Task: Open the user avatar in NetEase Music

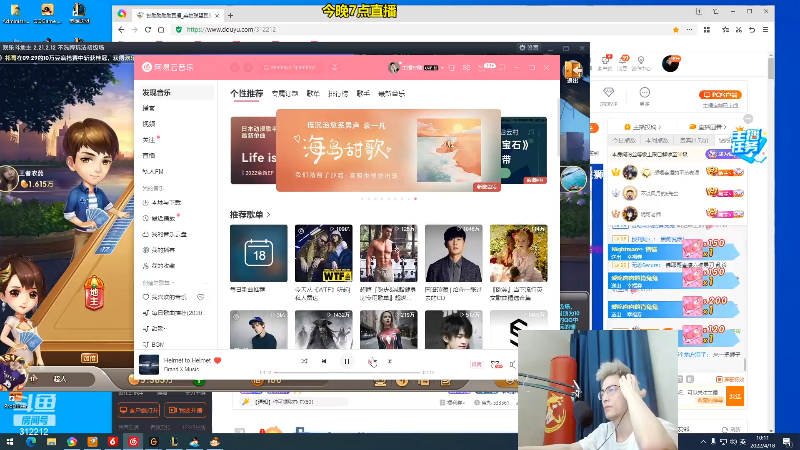Action: (x=393, y=67)
